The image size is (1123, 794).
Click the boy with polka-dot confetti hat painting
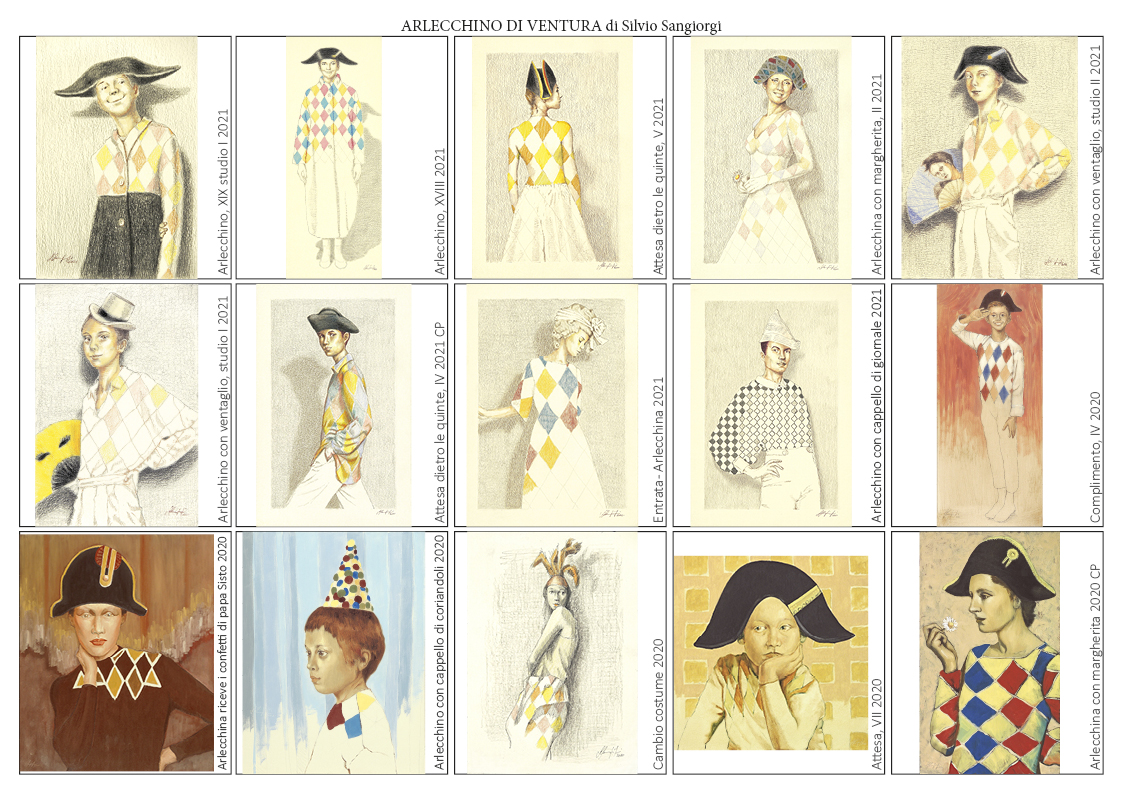333,652
